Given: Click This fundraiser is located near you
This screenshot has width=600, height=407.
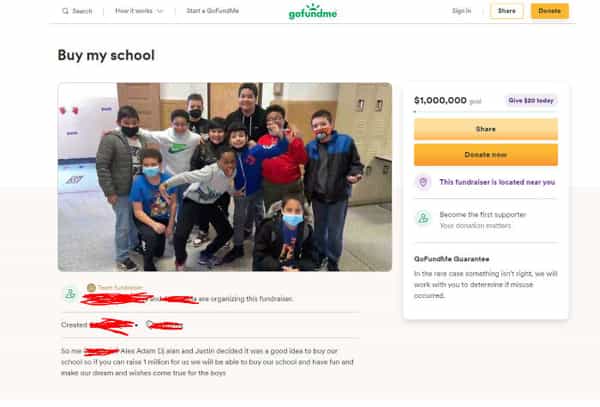Looking at the screenshot, I should point(497,182).
